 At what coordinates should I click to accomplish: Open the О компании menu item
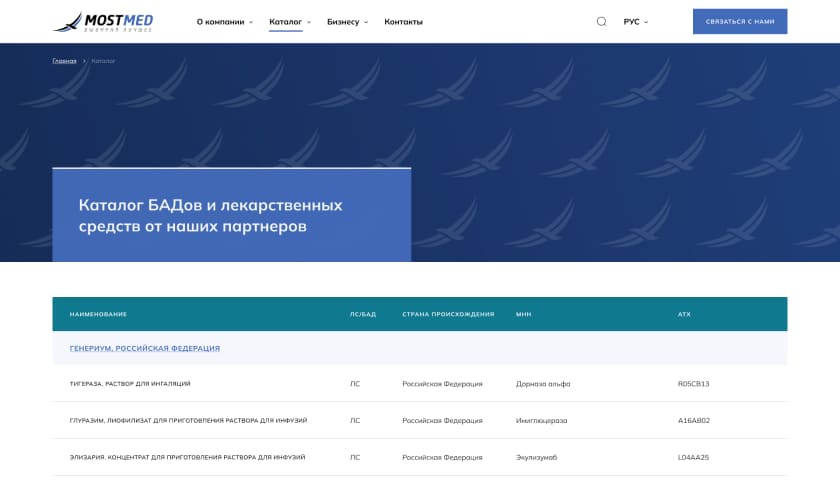pos(220,22)
